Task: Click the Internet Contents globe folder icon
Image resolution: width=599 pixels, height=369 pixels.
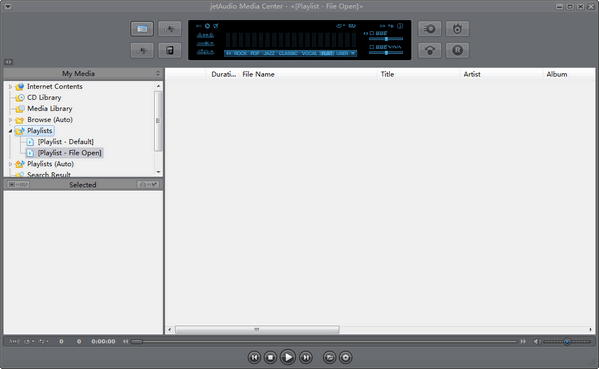Action: point(20,87)
